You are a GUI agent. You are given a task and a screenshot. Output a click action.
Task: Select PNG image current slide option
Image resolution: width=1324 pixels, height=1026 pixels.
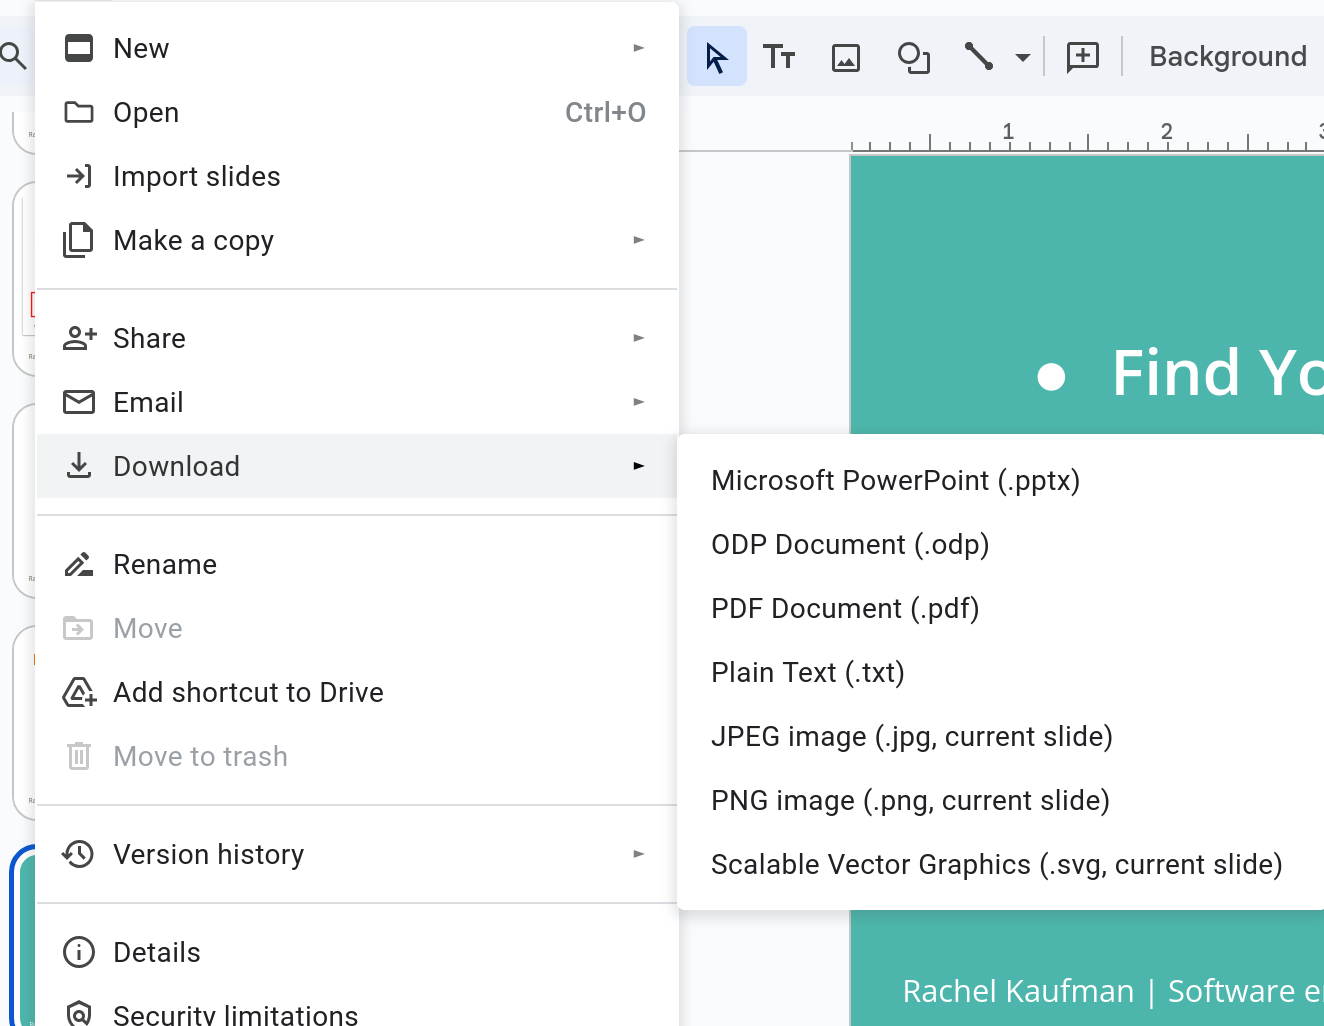point(910,801)
